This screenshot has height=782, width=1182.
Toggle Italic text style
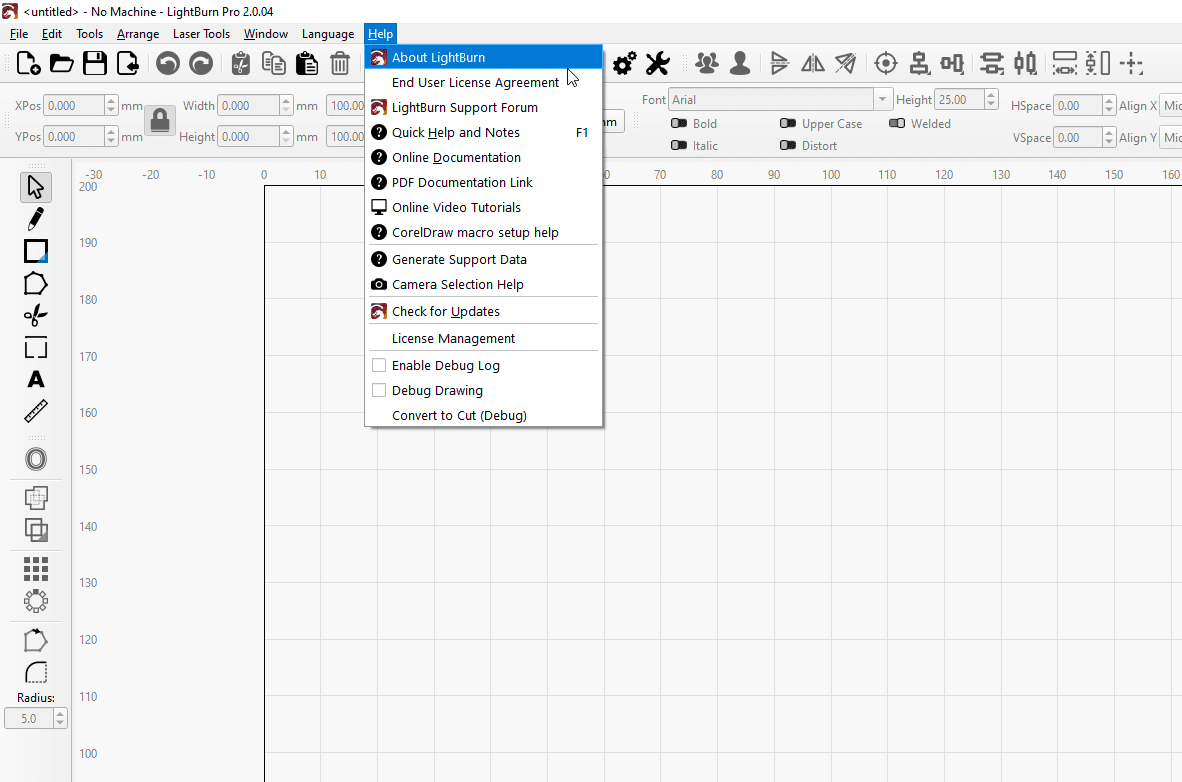coord(678,145)
